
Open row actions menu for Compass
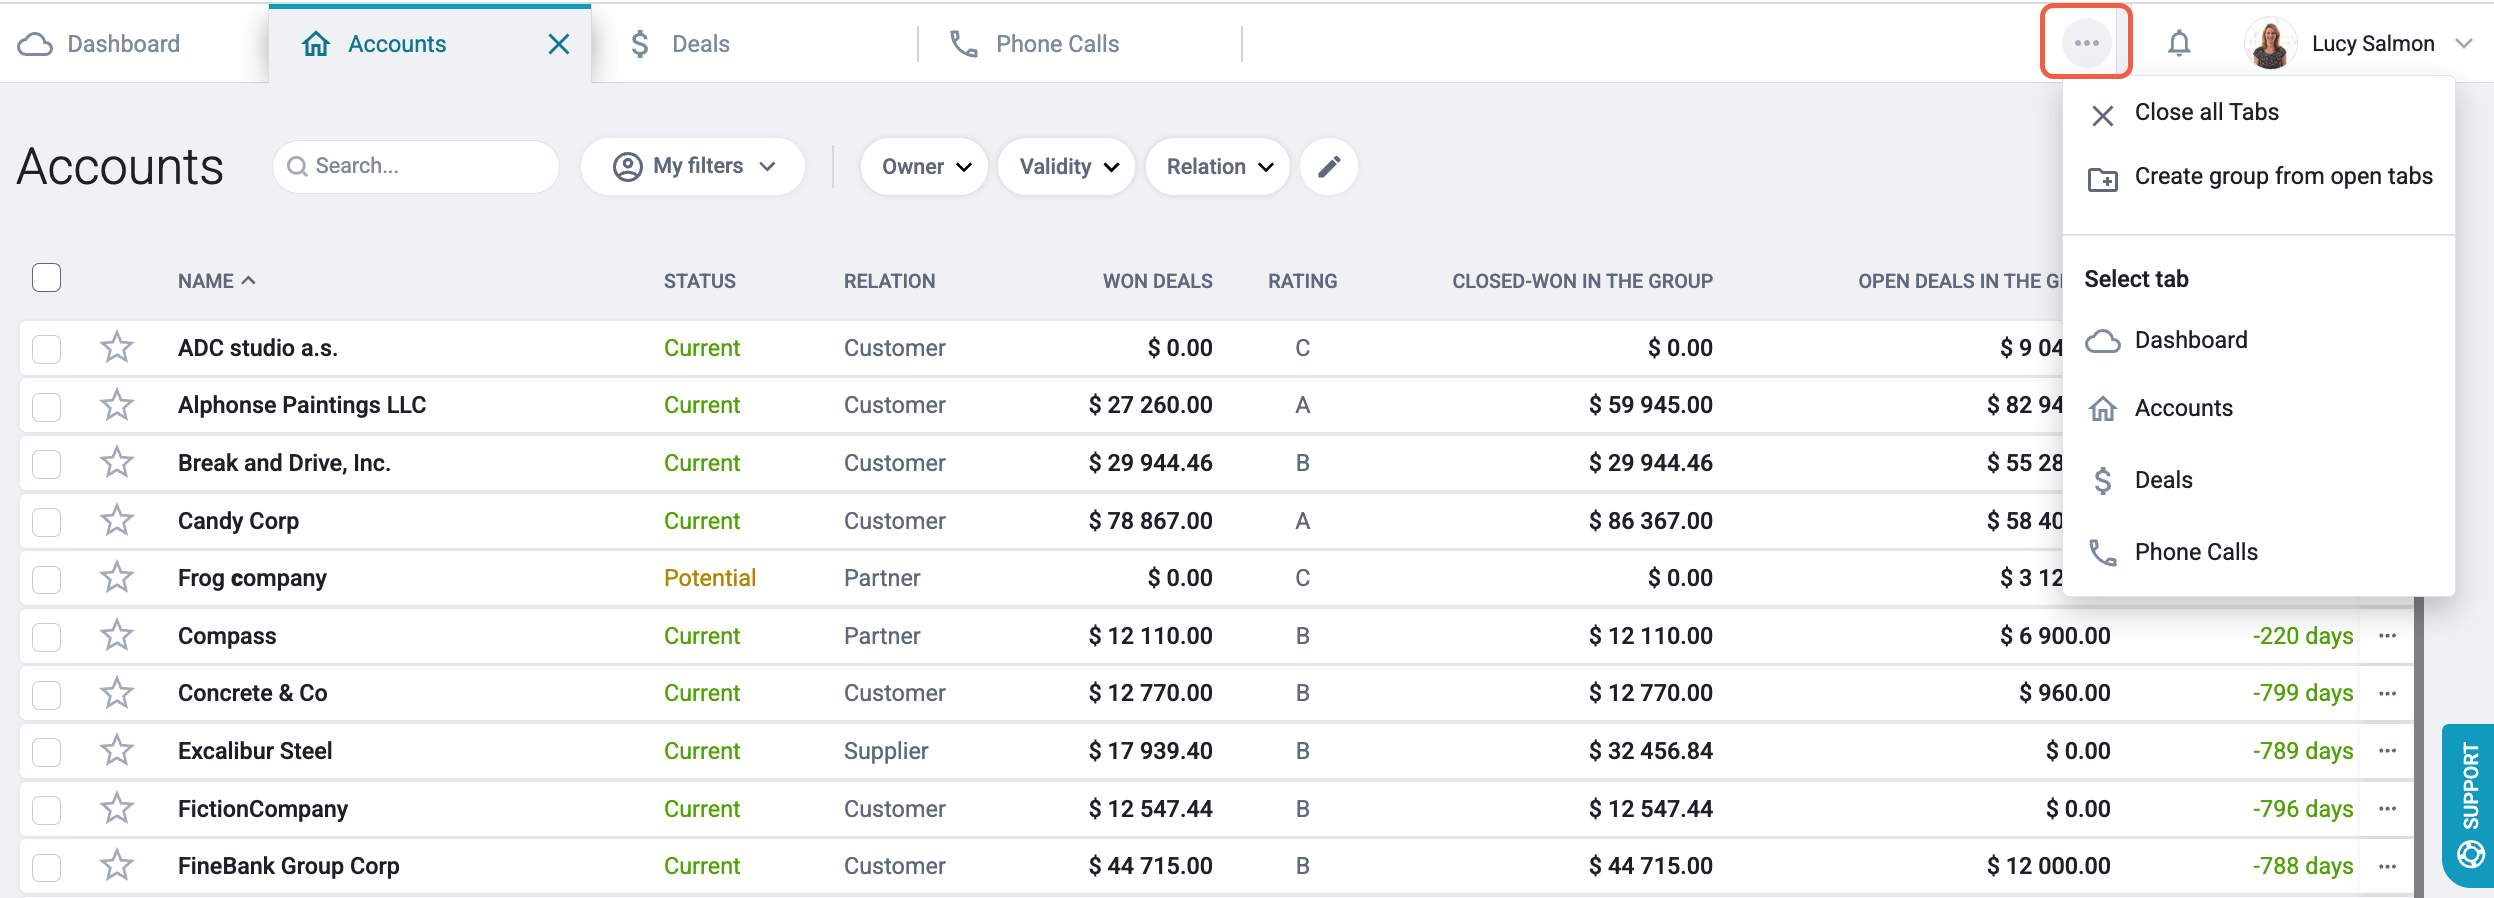coord(2387,636)
